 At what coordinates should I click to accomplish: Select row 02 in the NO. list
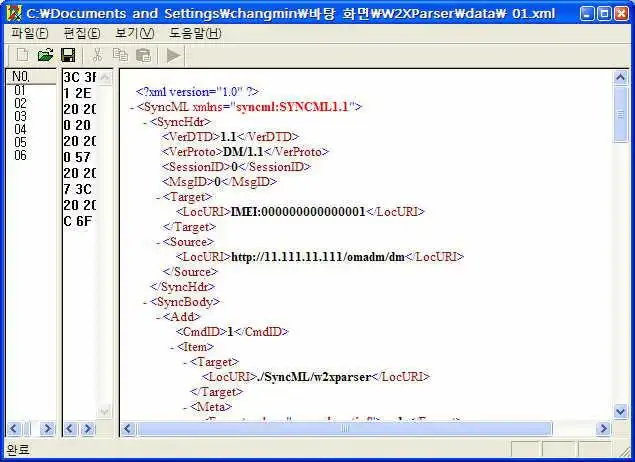[20, 103]
